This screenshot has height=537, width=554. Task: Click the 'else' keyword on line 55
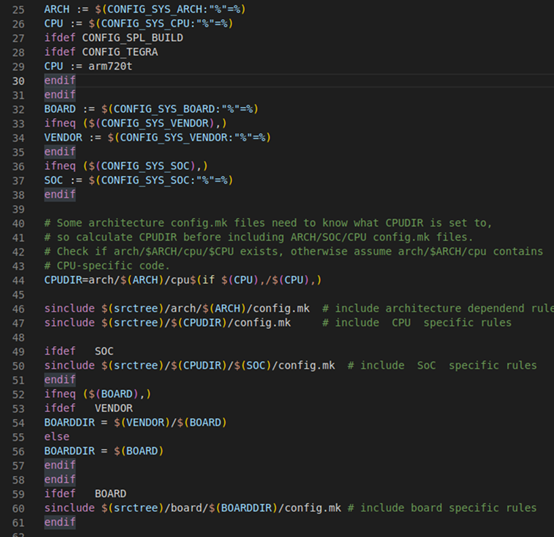click(57, 437)
